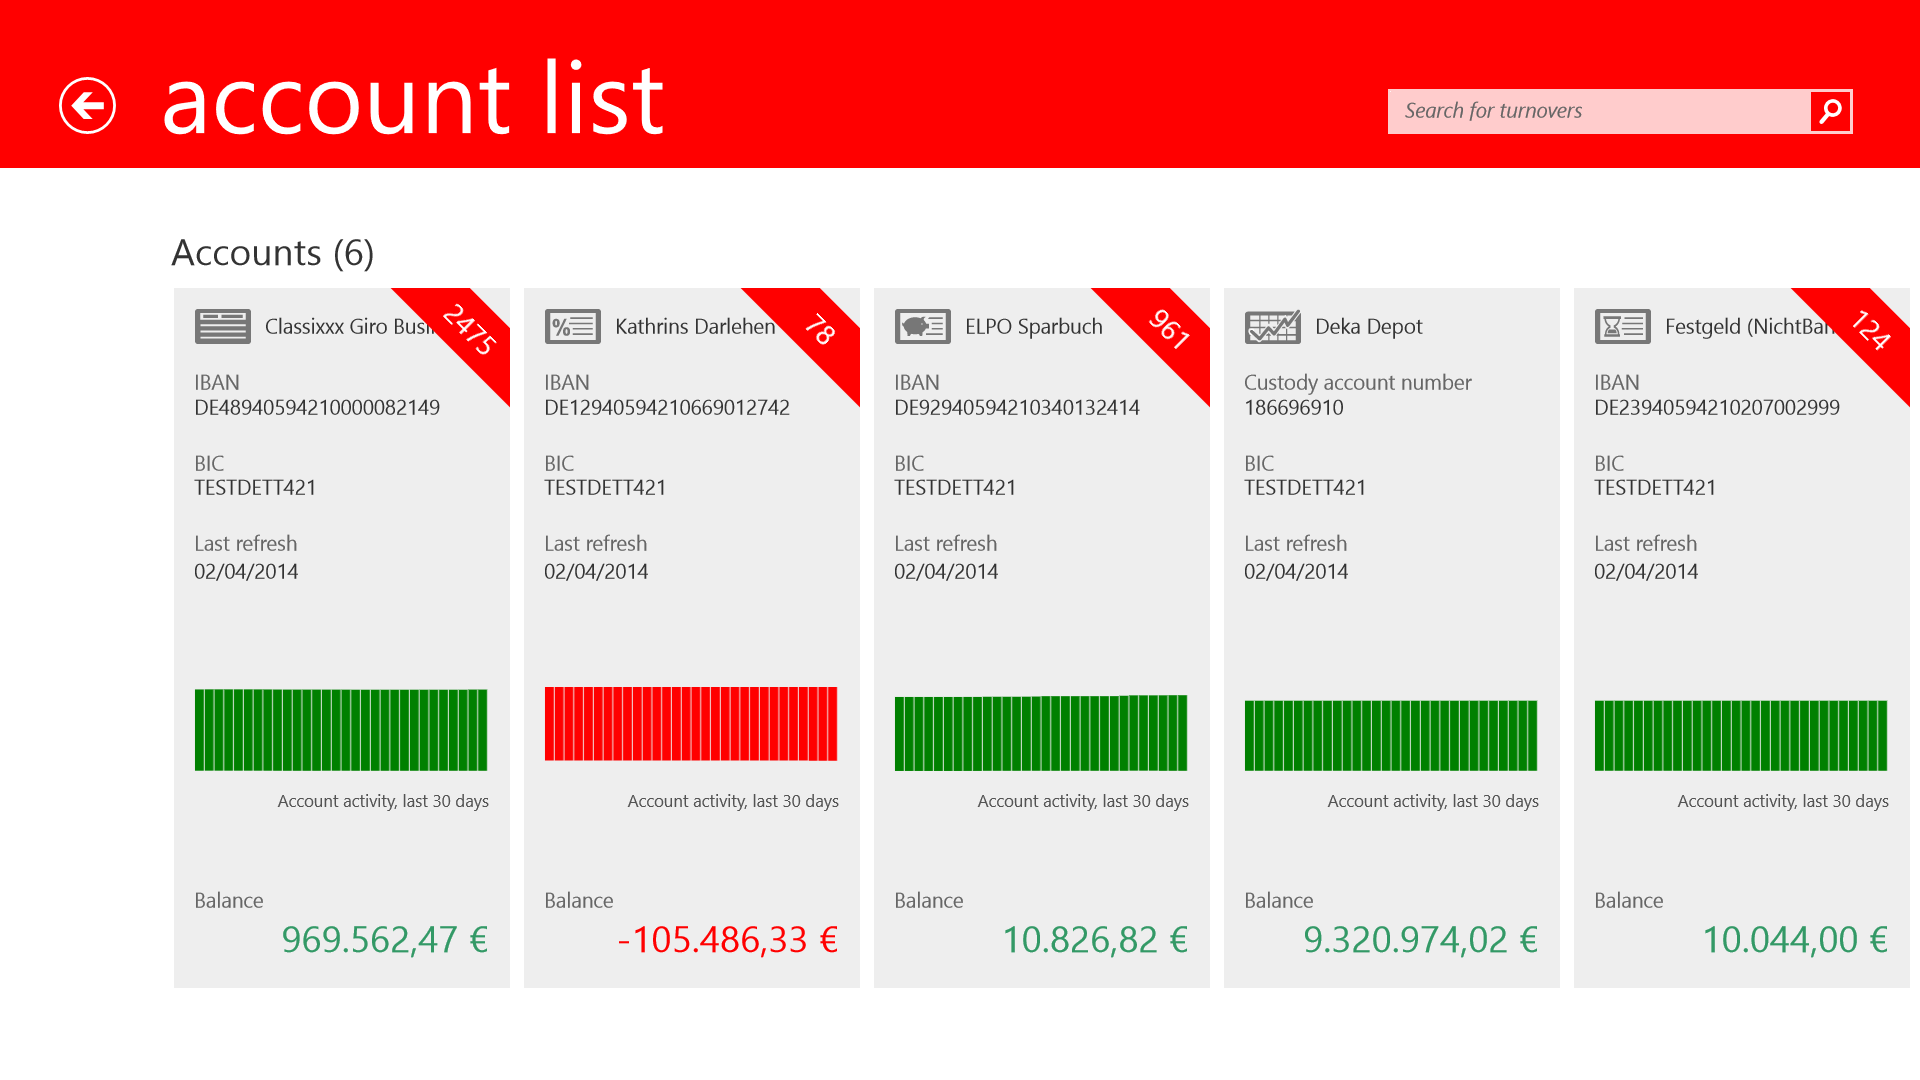Screen dimensions: 1920x1080
Task: Click the 2475 red corner badge
Action: point(468,330)
